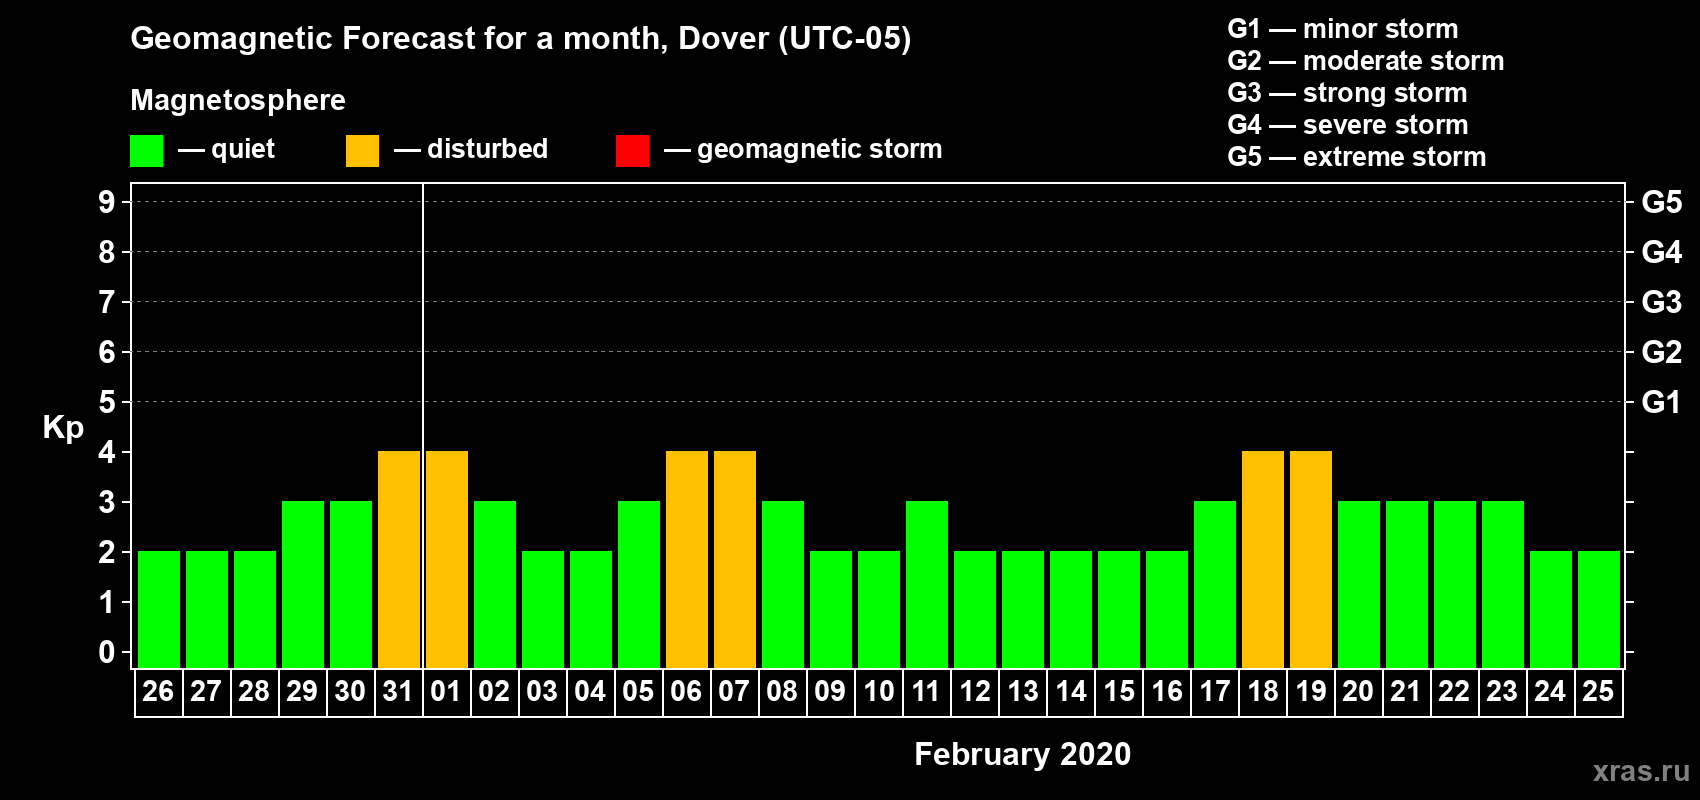The image size is (1700, 800).
Task: Click the green quiet legend swatch
Action: pyautogui.click(x=146, y=151)
